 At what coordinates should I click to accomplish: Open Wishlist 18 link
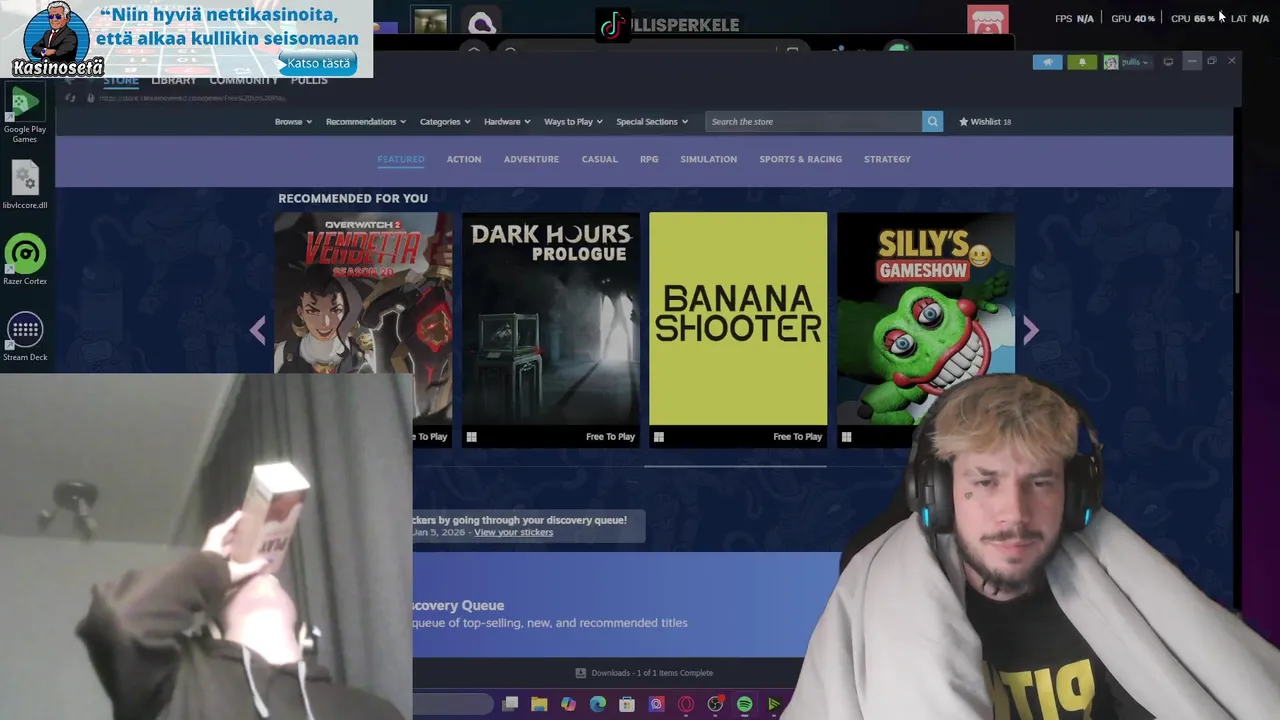pos(985,122)
